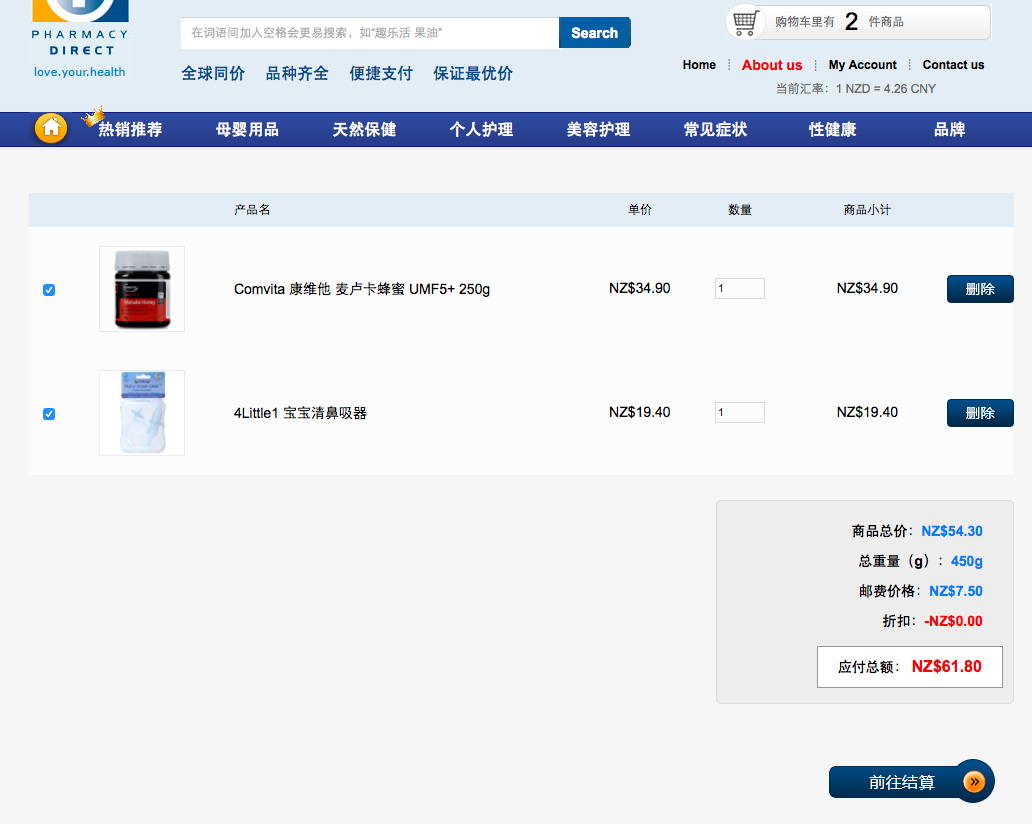Focus the product search field
Image resolution: width=1032 pixels, height=824 pixels.
(x=370, y=33)
